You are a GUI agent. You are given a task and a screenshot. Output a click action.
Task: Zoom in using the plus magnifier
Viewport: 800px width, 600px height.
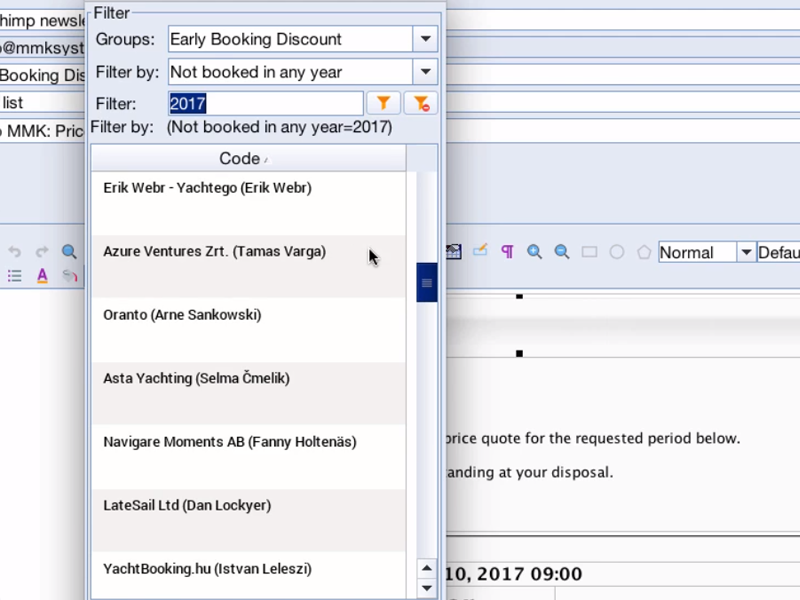[535, 252]
